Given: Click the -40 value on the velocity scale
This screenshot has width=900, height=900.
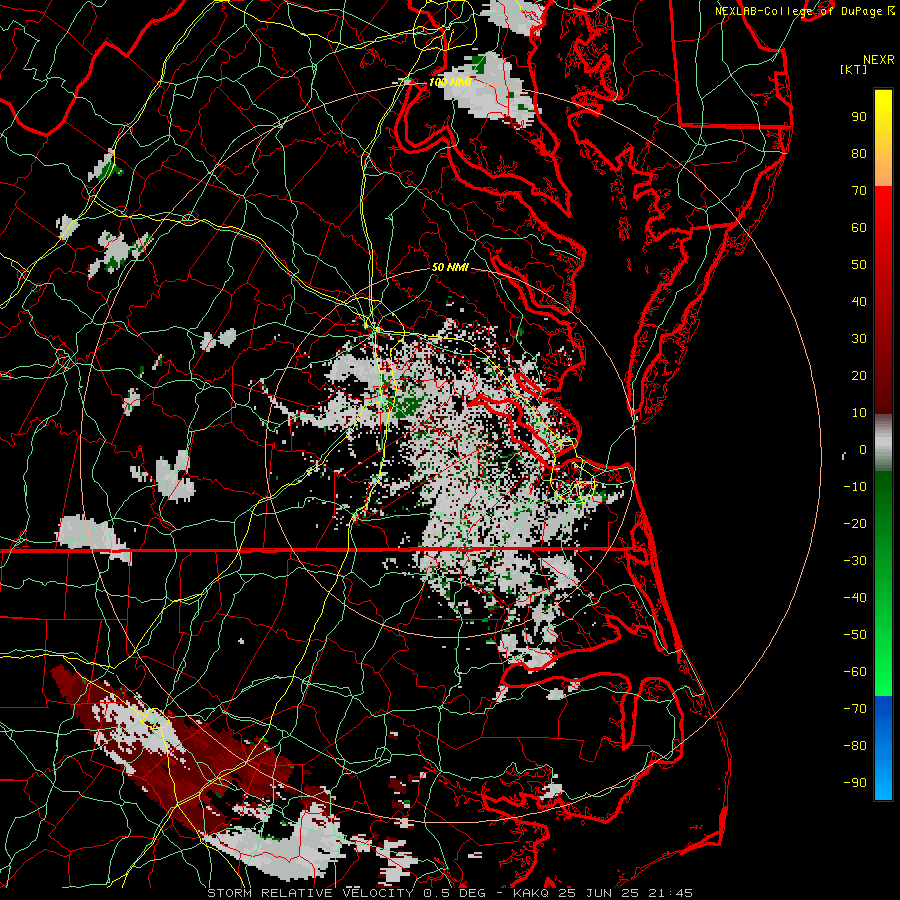Looking at the screenshot, I should pos(855,598).
